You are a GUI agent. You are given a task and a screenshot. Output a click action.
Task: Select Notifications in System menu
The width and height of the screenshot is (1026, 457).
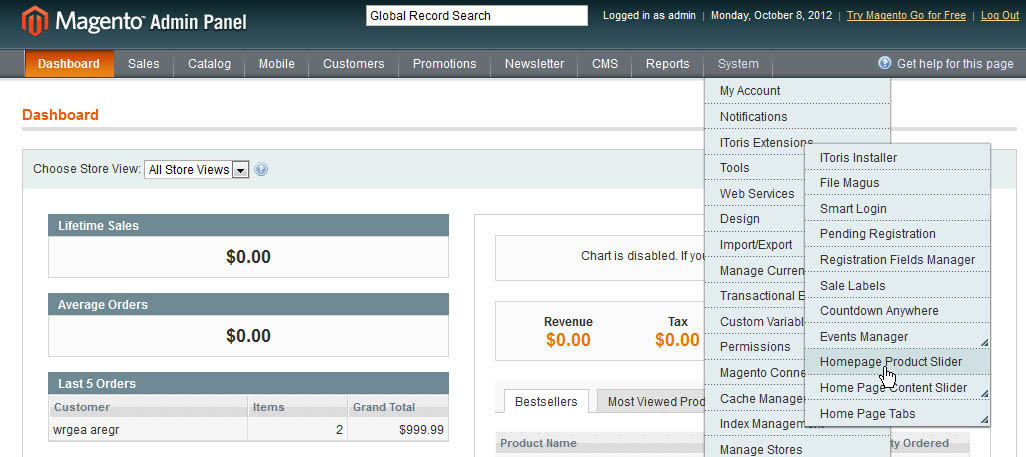[798, 117]
